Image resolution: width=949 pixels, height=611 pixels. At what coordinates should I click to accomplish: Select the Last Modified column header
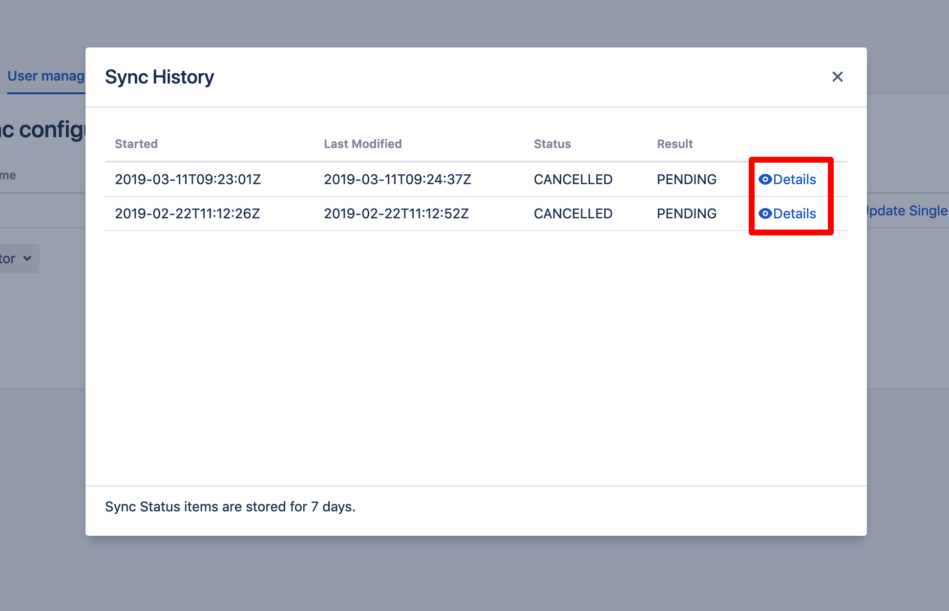point(363,144)
